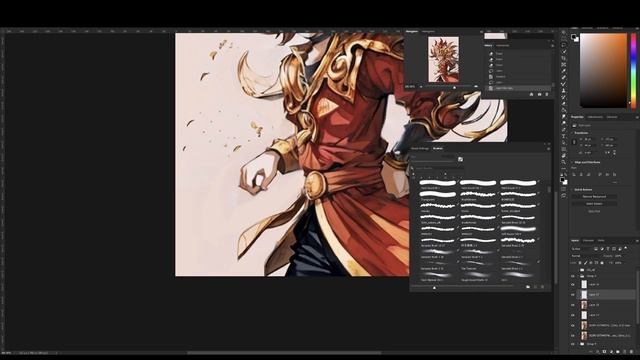Select the Brush tool in the toolbar
Image resolution: width=640 pixels, height=360 pixels.
[564, 83]
